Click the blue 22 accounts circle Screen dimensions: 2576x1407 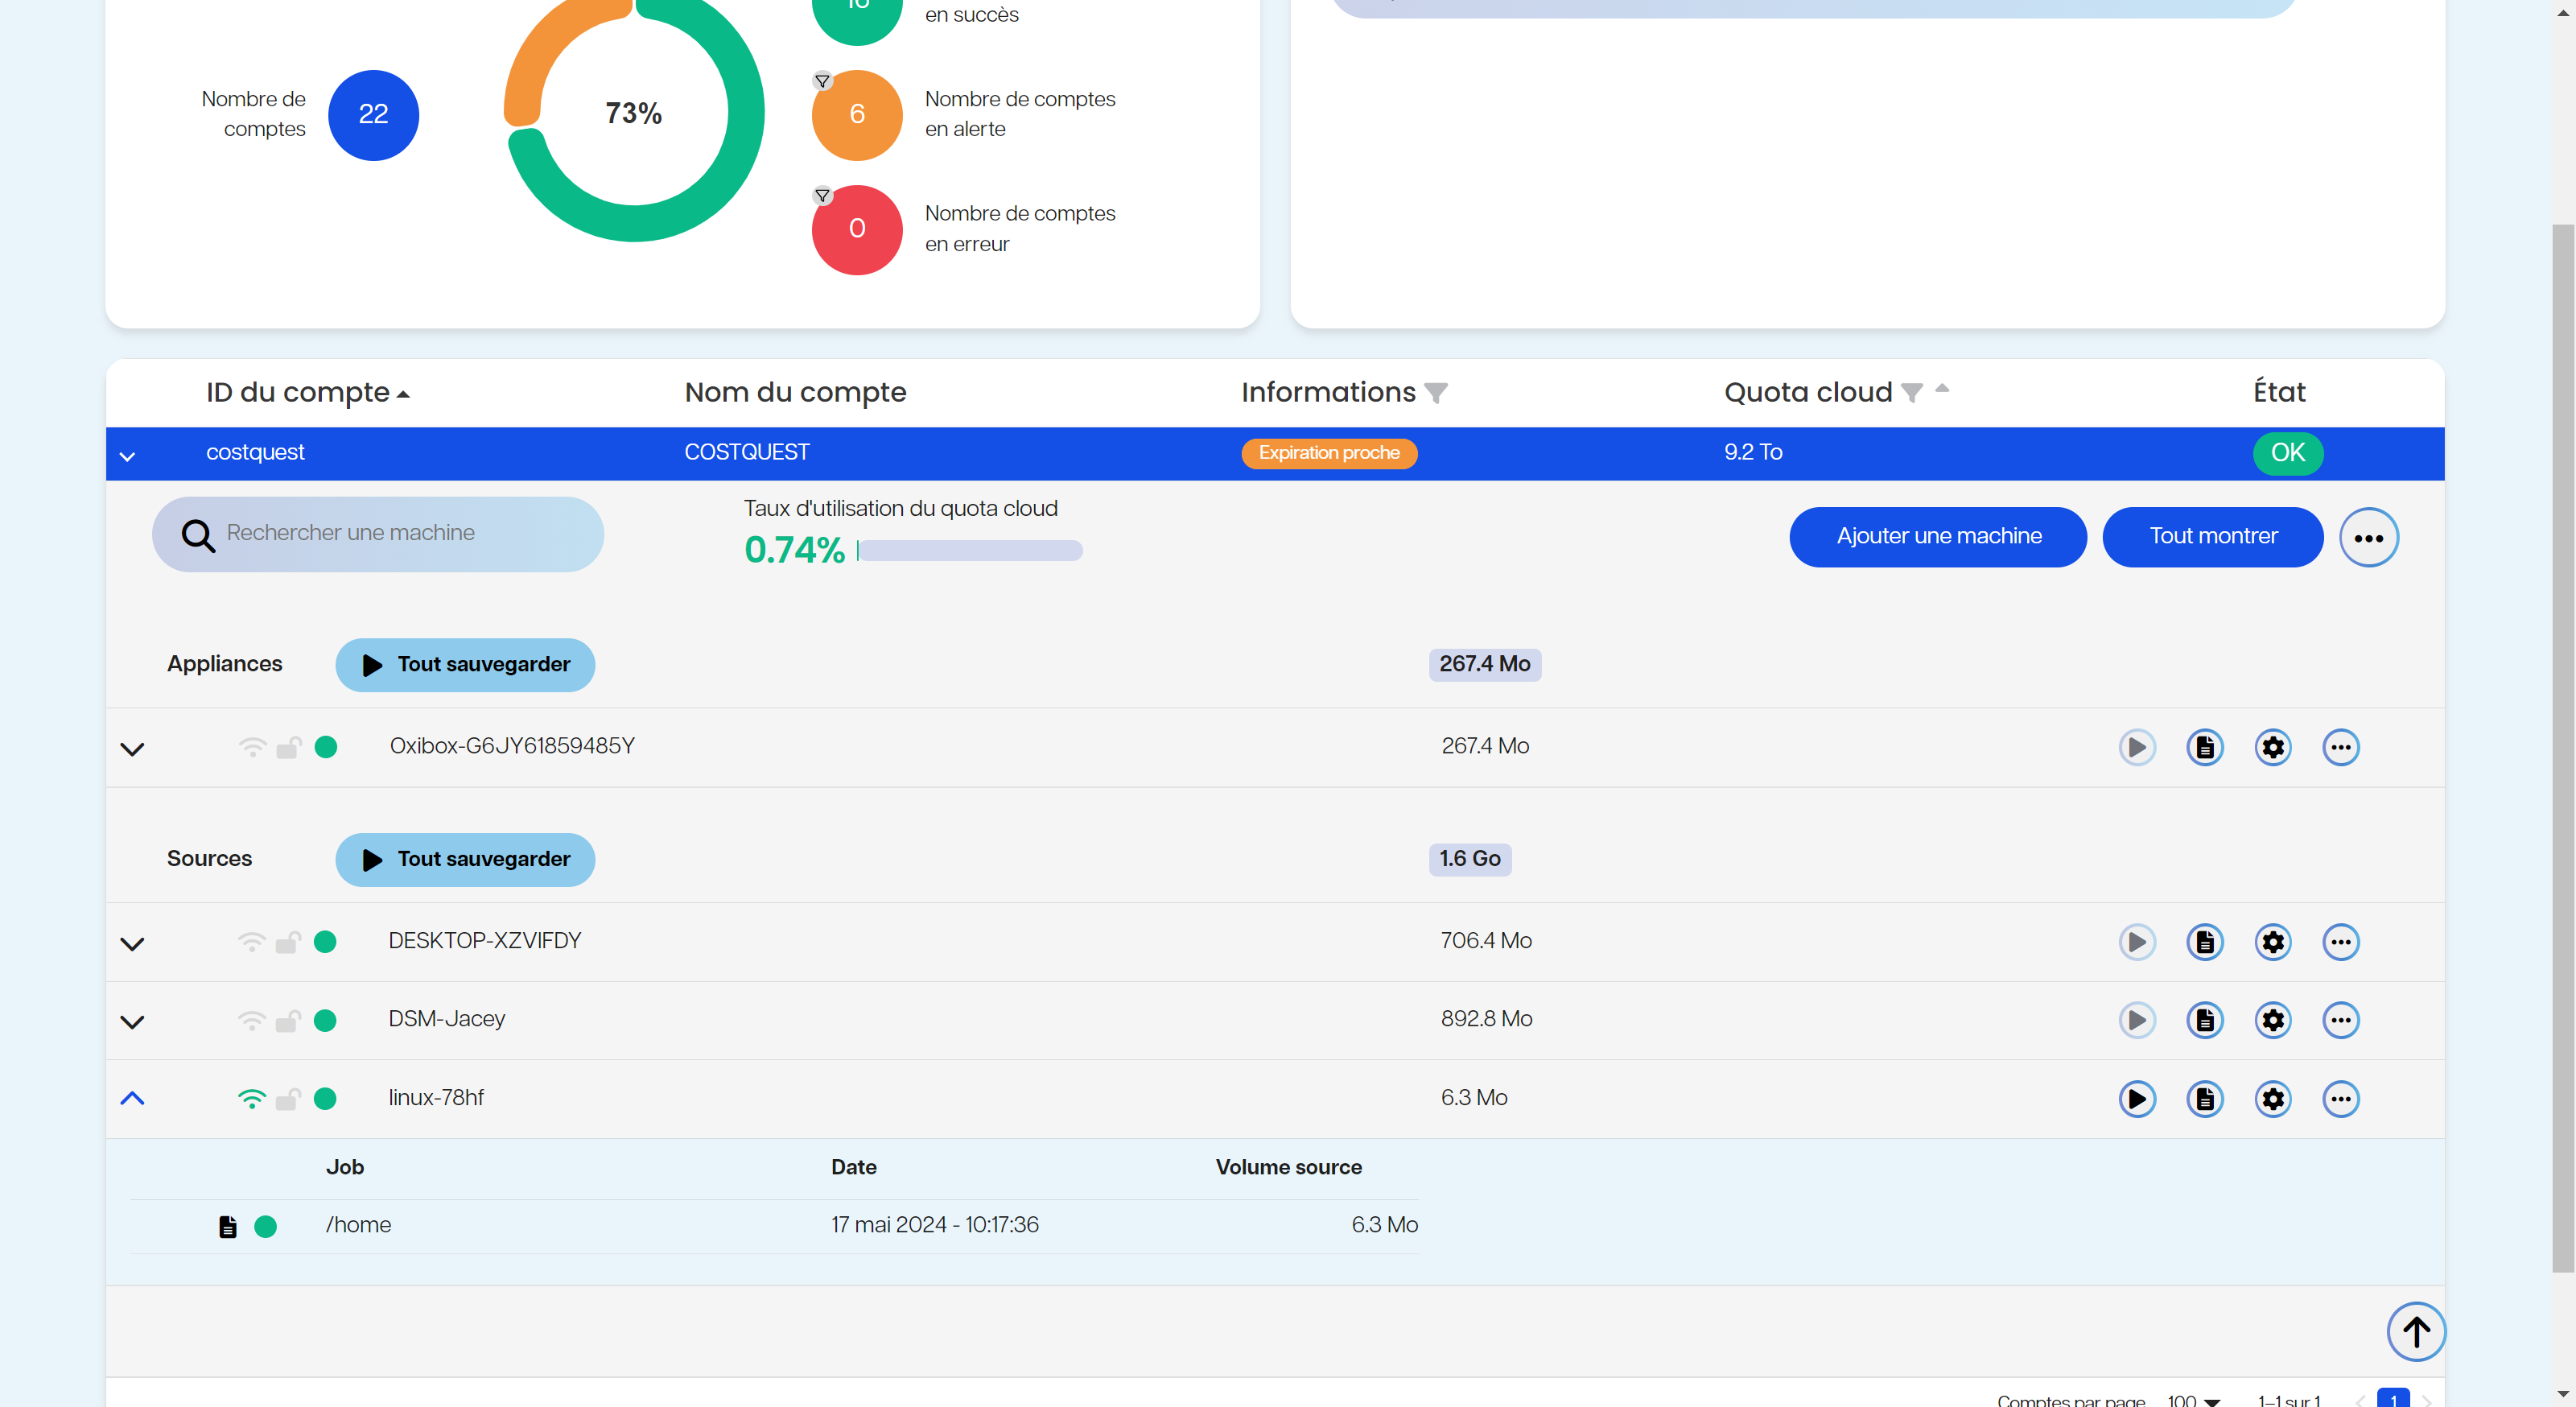coord(373,115)
